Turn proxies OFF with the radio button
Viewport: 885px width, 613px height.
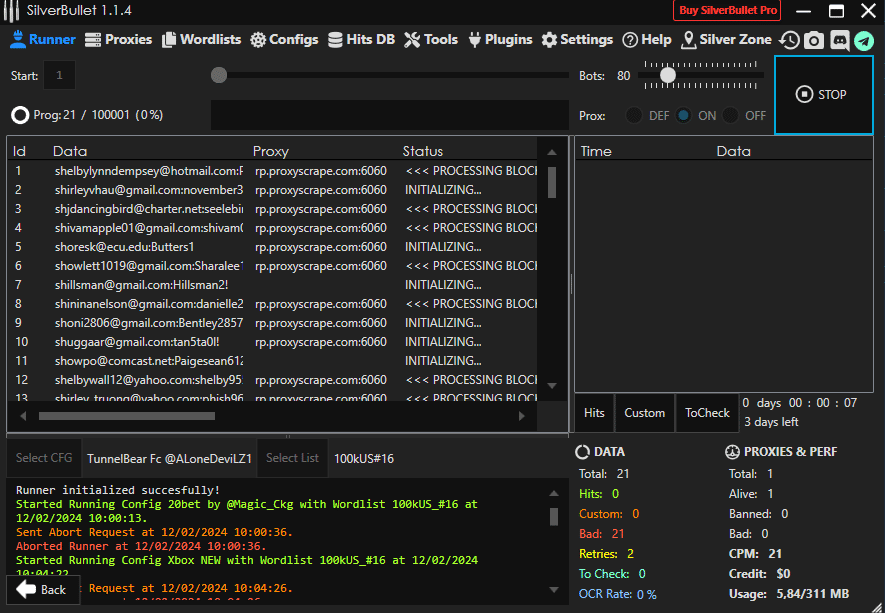pyautogui.click(x=732, y=116)
